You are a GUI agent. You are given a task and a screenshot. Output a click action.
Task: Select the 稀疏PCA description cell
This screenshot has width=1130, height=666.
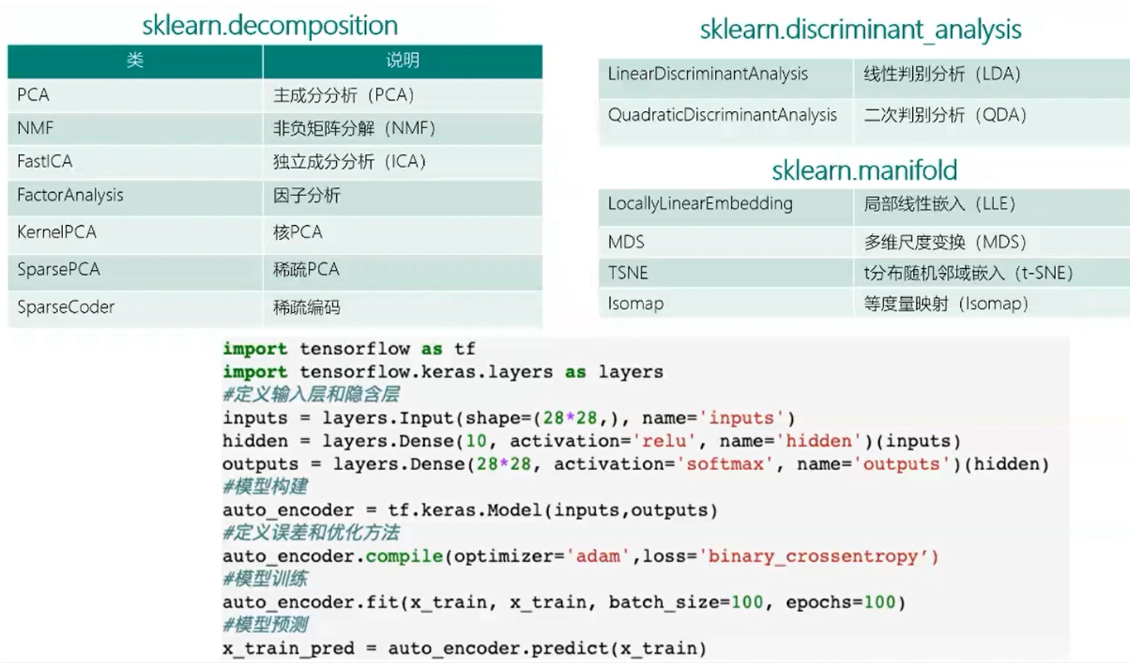tap(403, 270)
